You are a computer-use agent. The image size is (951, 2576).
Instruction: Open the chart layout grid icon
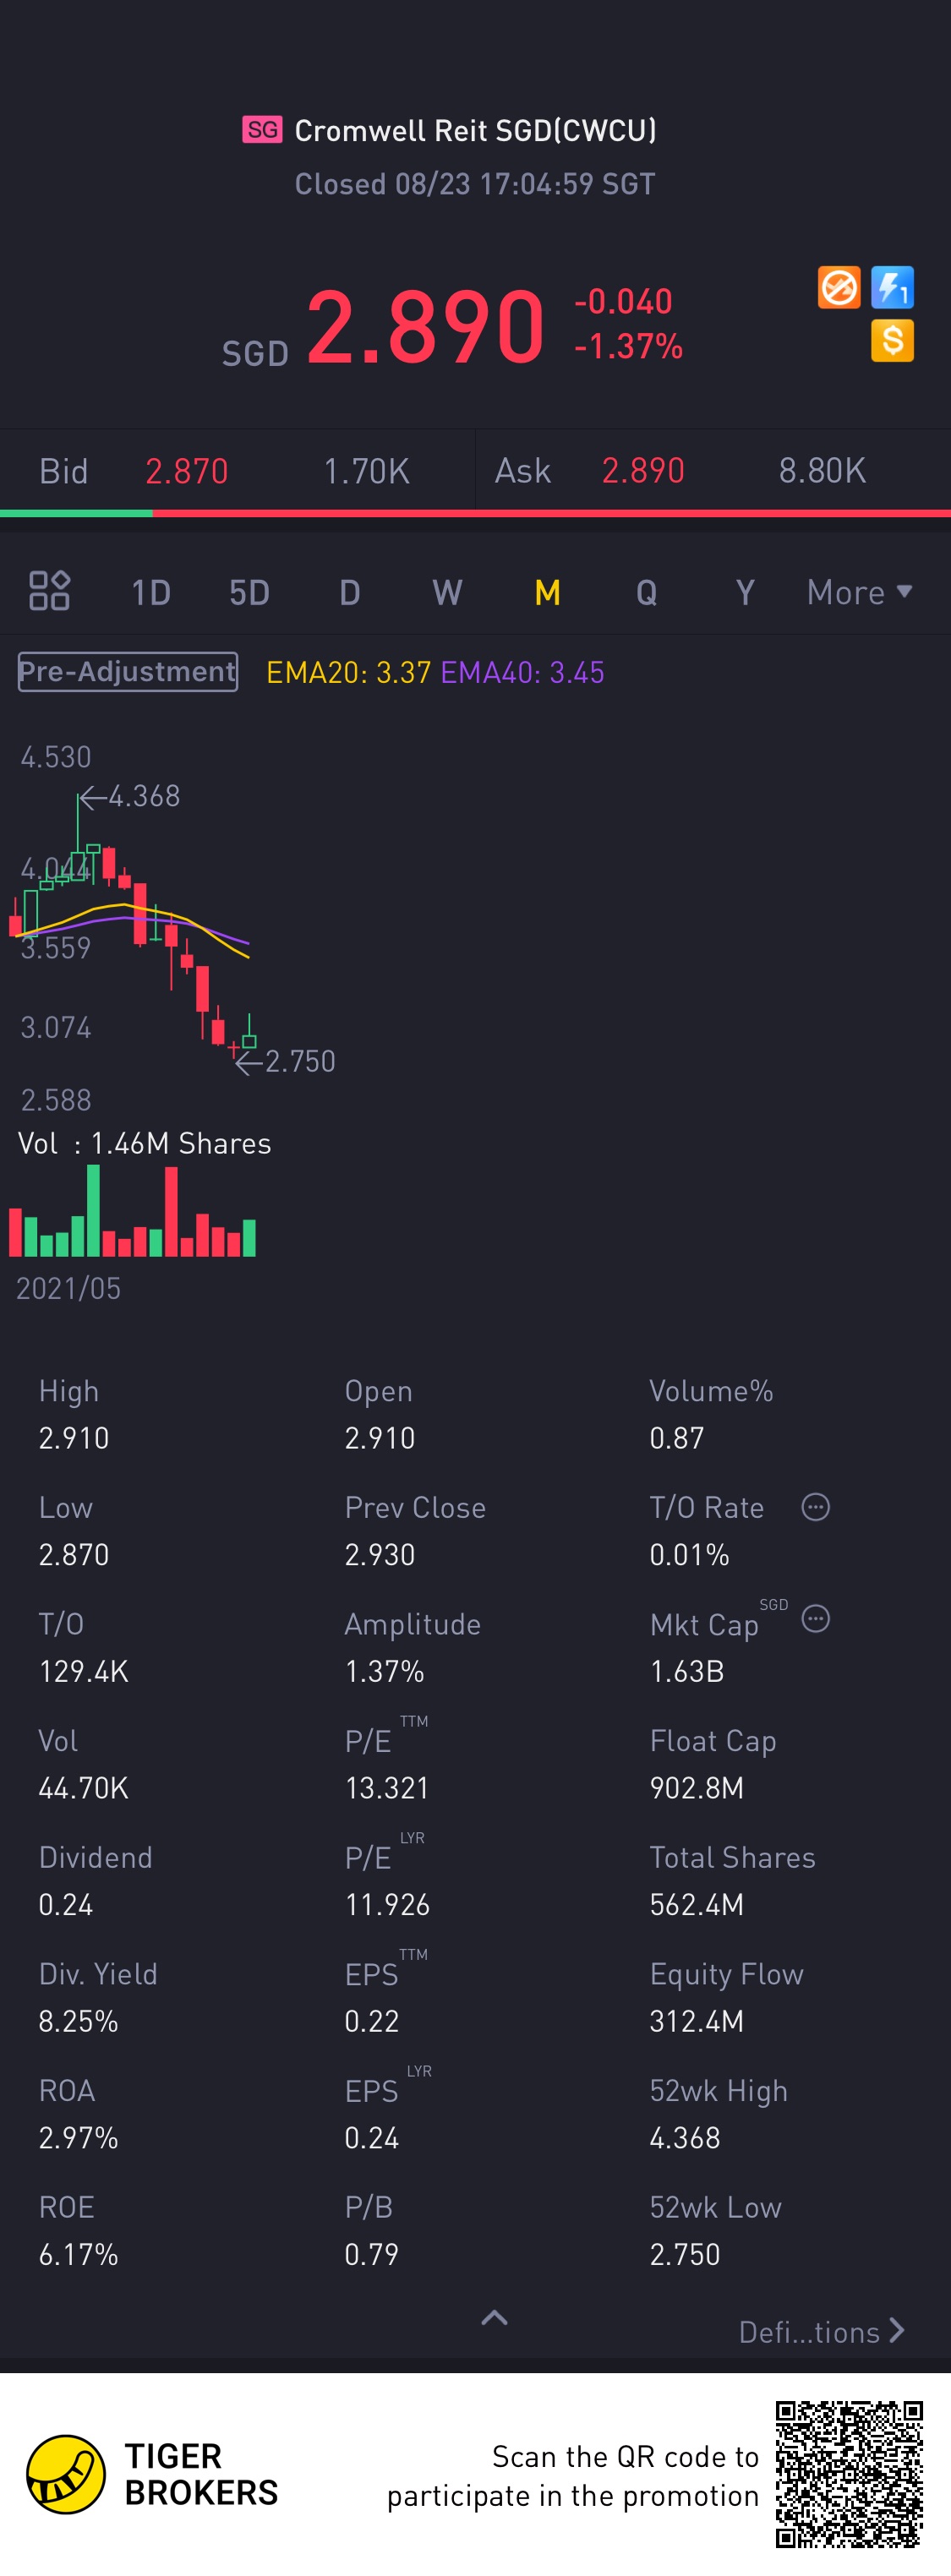(49, 591)
